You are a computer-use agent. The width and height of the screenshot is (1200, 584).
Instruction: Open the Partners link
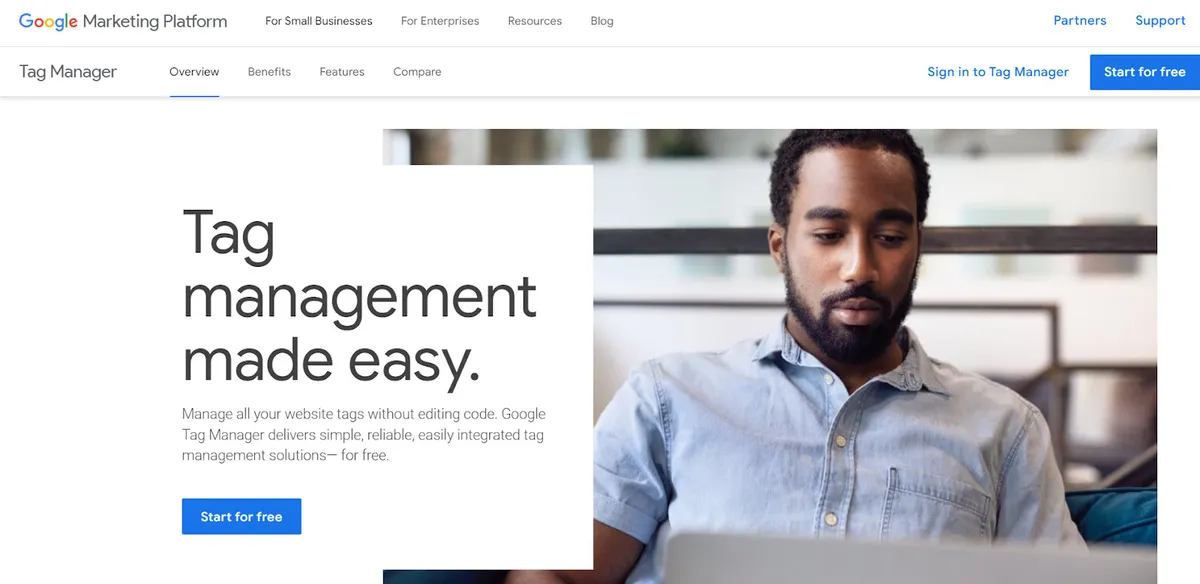(1080, 21)
